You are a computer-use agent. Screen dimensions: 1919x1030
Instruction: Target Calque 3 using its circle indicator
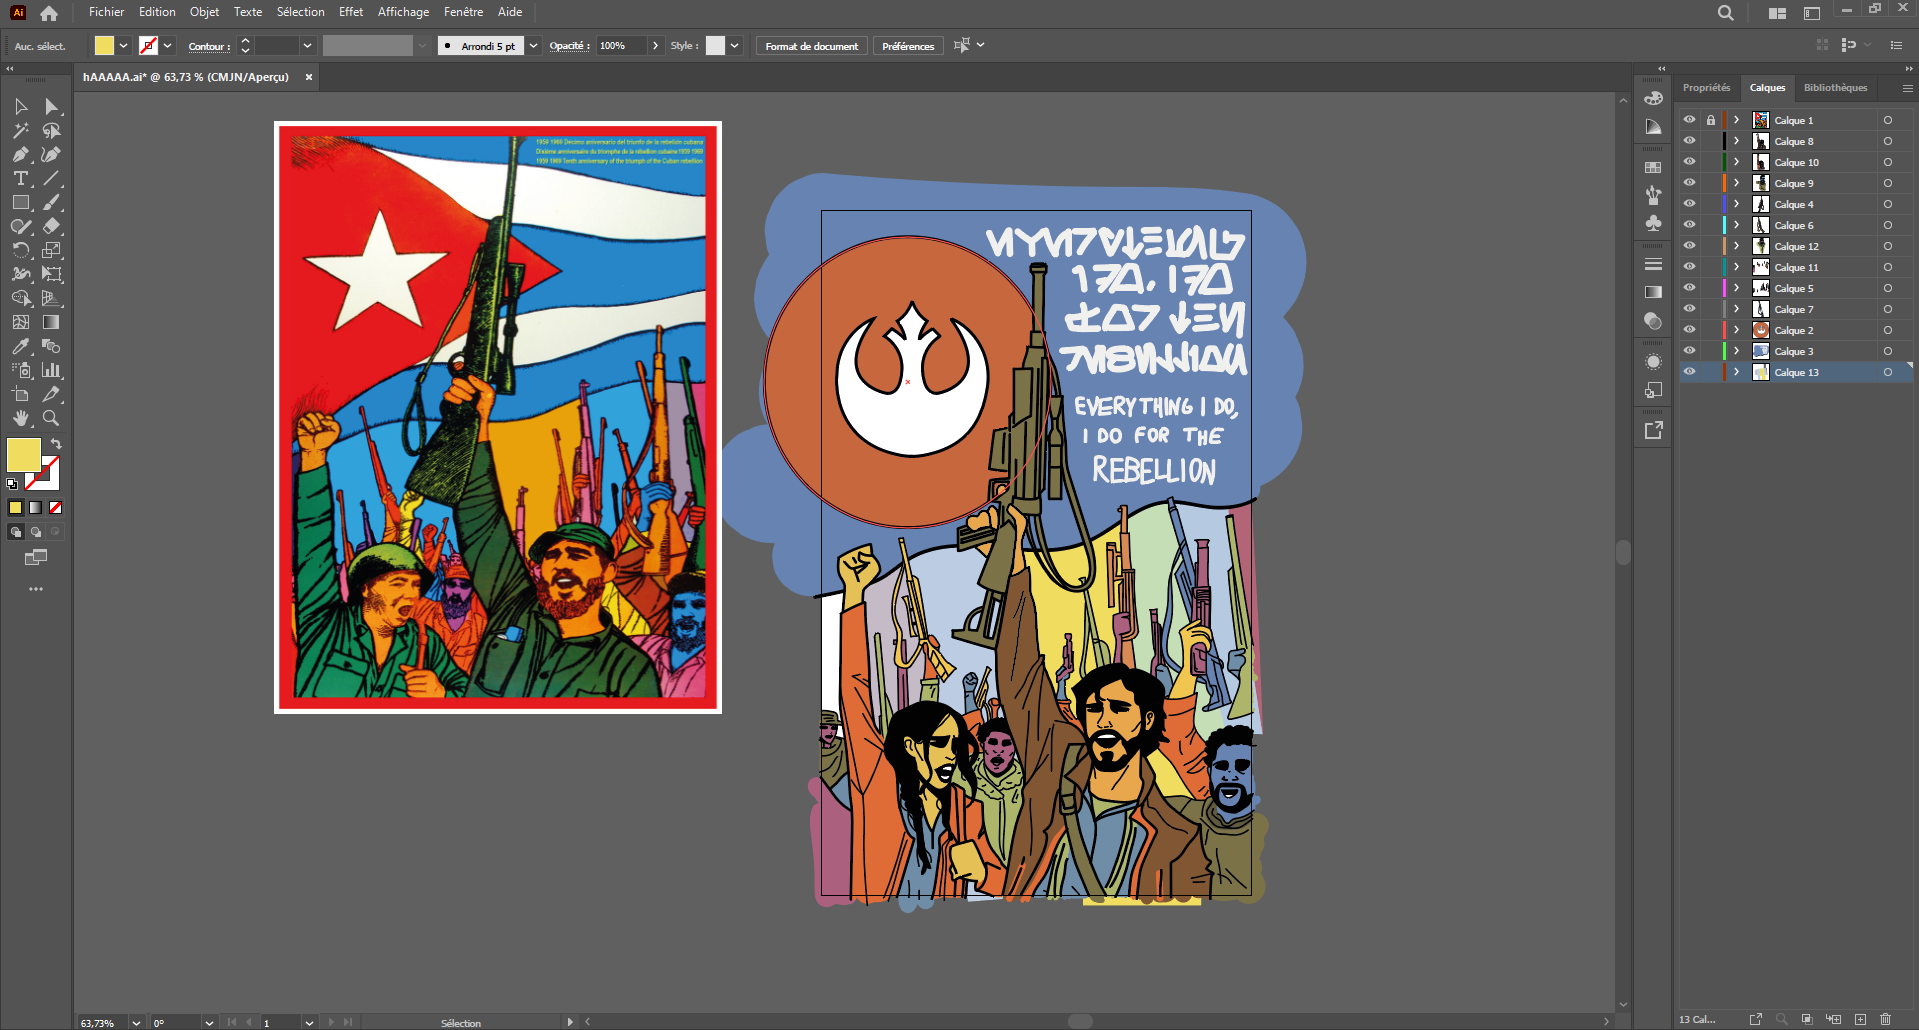tap(1888, 351)
